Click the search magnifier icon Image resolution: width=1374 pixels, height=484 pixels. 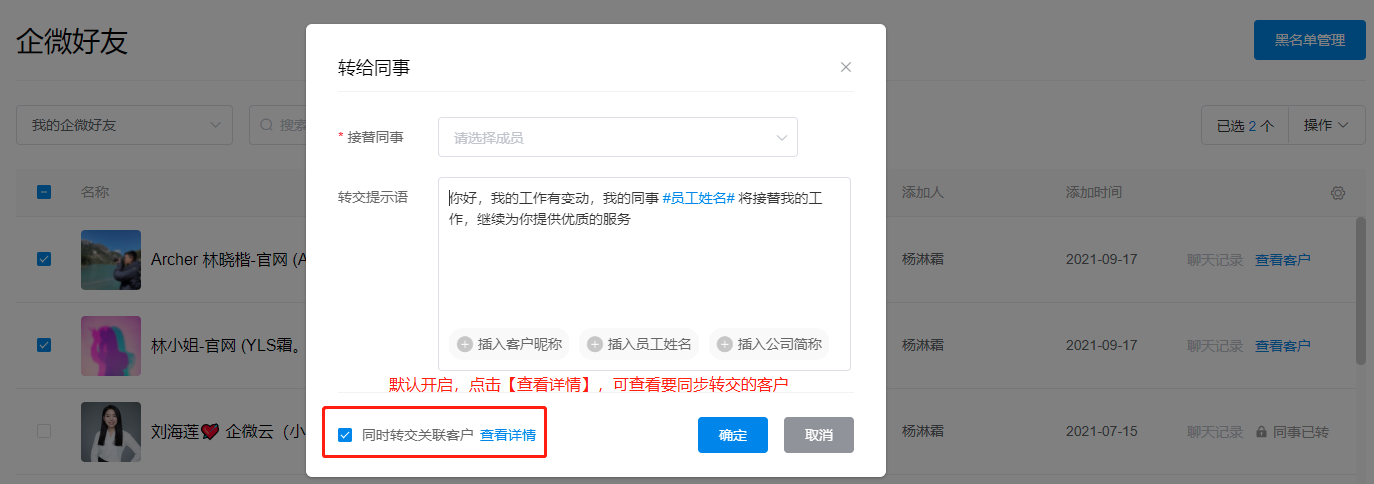267,125
